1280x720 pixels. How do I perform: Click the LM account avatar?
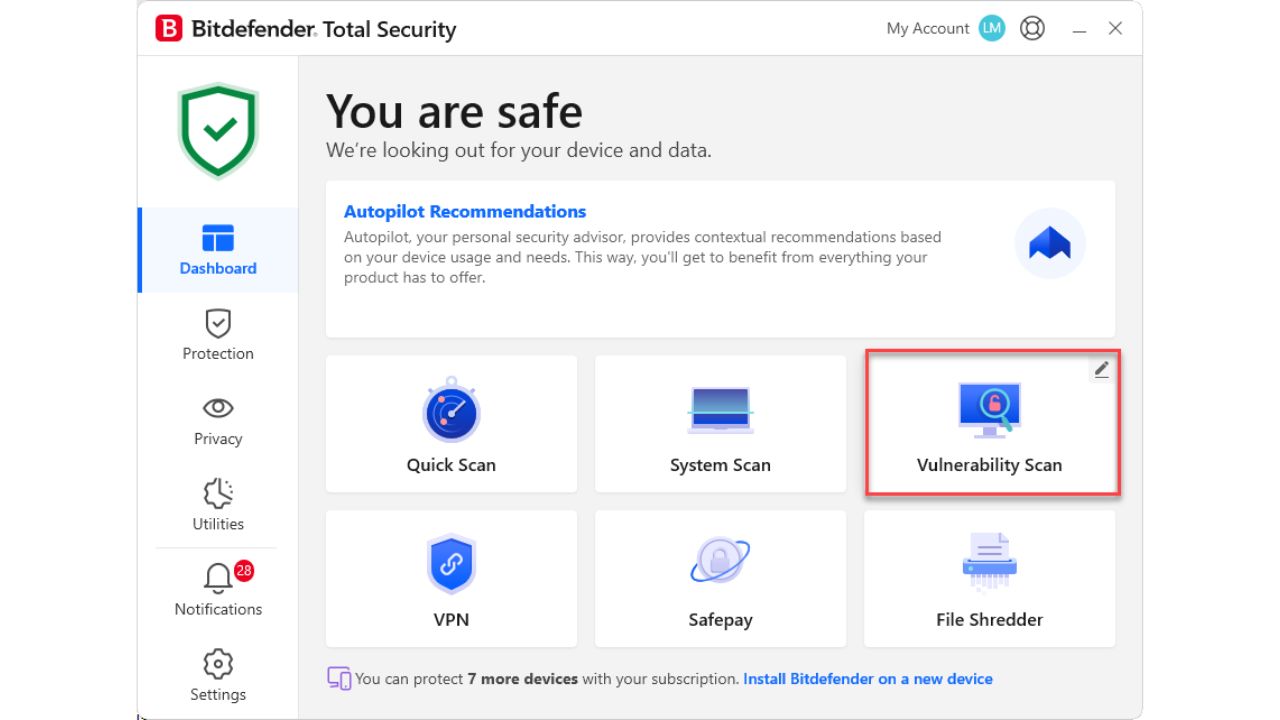pos(991,28)
